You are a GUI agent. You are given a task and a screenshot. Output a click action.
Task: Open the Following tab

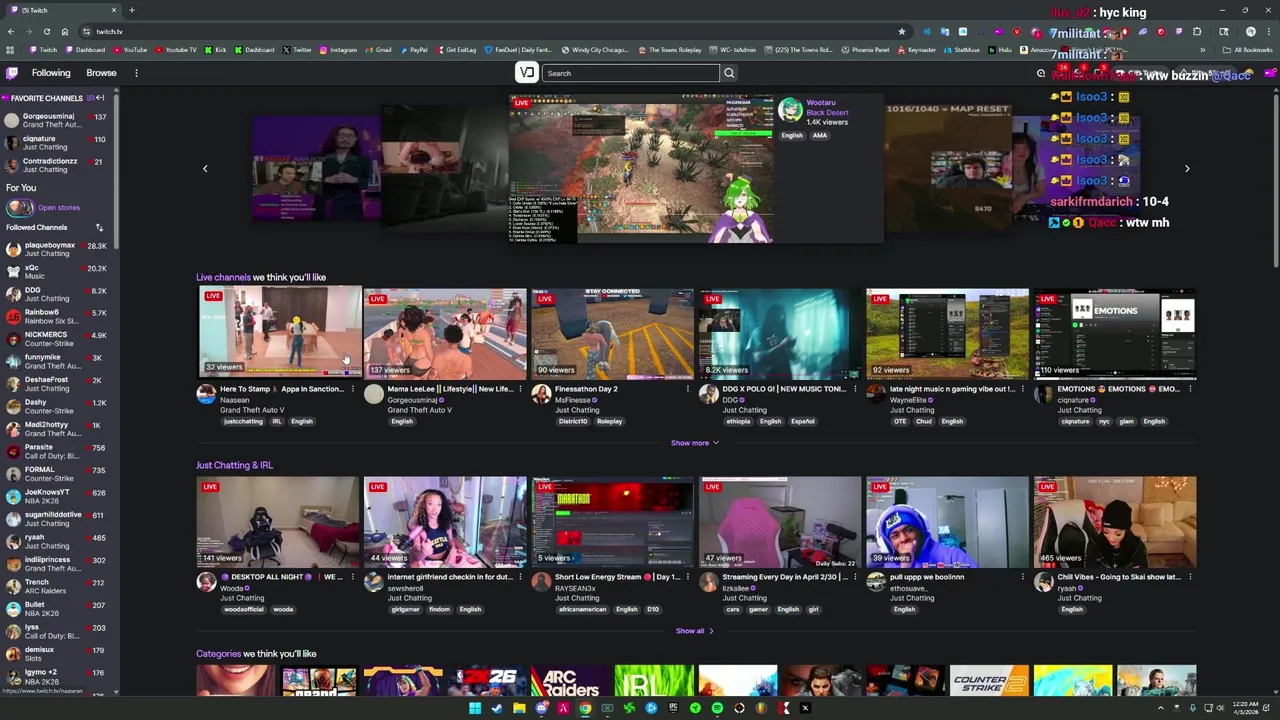[51, 73]
